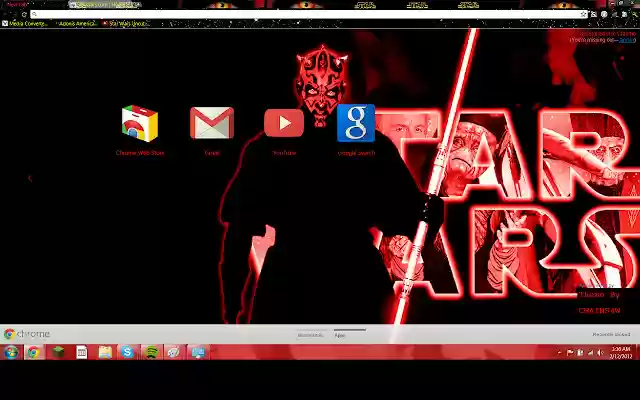This screenshot has width=640, height=400.
Task: Click the monitor taskbar icon
Action: pos(198,352)
